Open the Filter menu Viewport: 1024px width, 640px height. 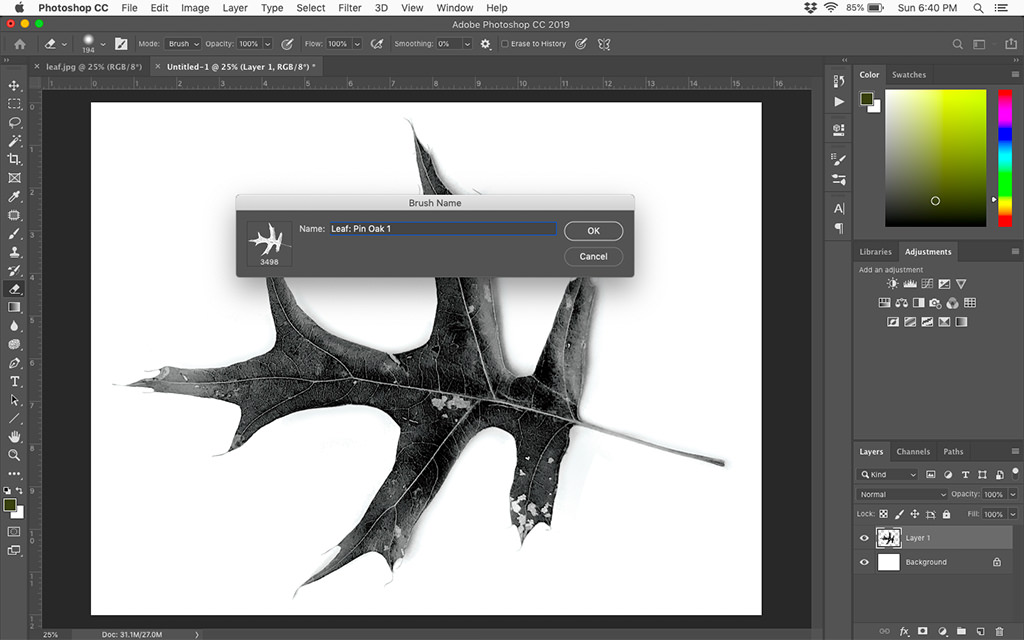(349, 8)
